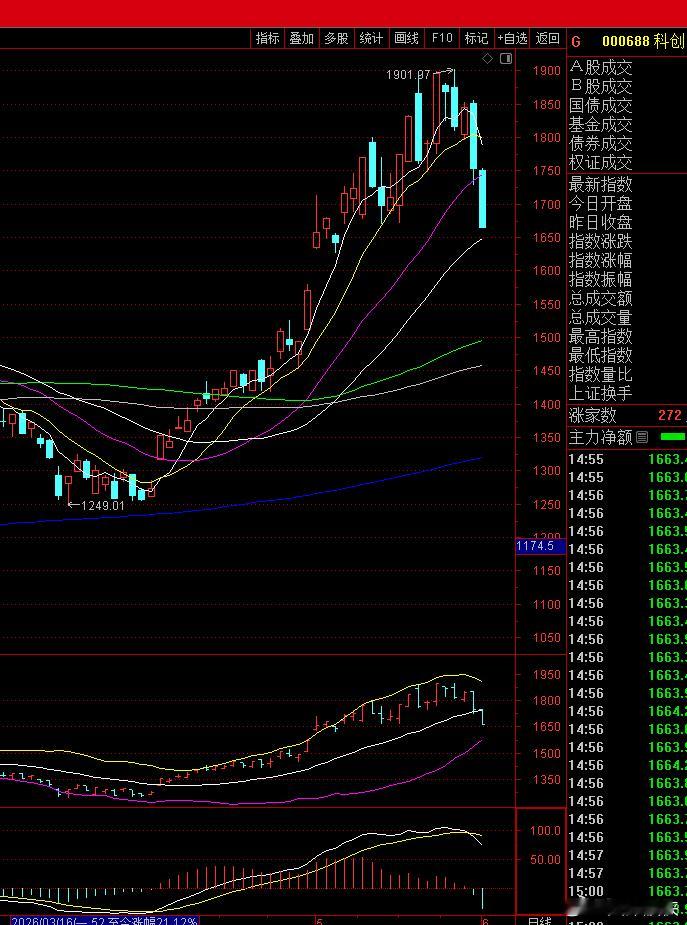Click the 今日开盘 label

(x=600, y=204)
